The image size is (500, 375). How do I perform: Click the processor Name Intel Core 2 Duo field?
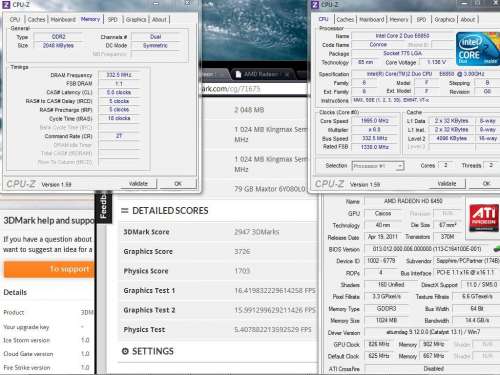(402, 36)
